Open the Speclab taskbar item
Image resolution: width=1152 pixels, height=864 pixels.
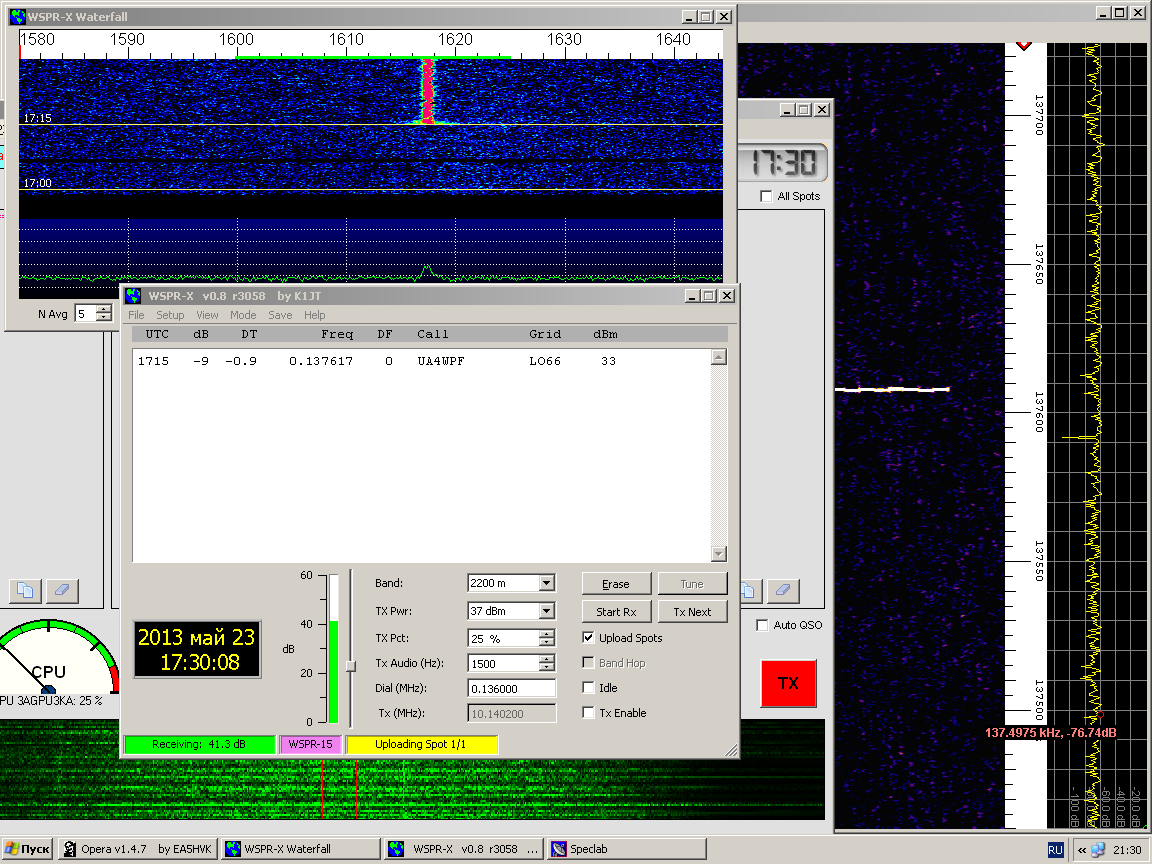coord(625,849)
